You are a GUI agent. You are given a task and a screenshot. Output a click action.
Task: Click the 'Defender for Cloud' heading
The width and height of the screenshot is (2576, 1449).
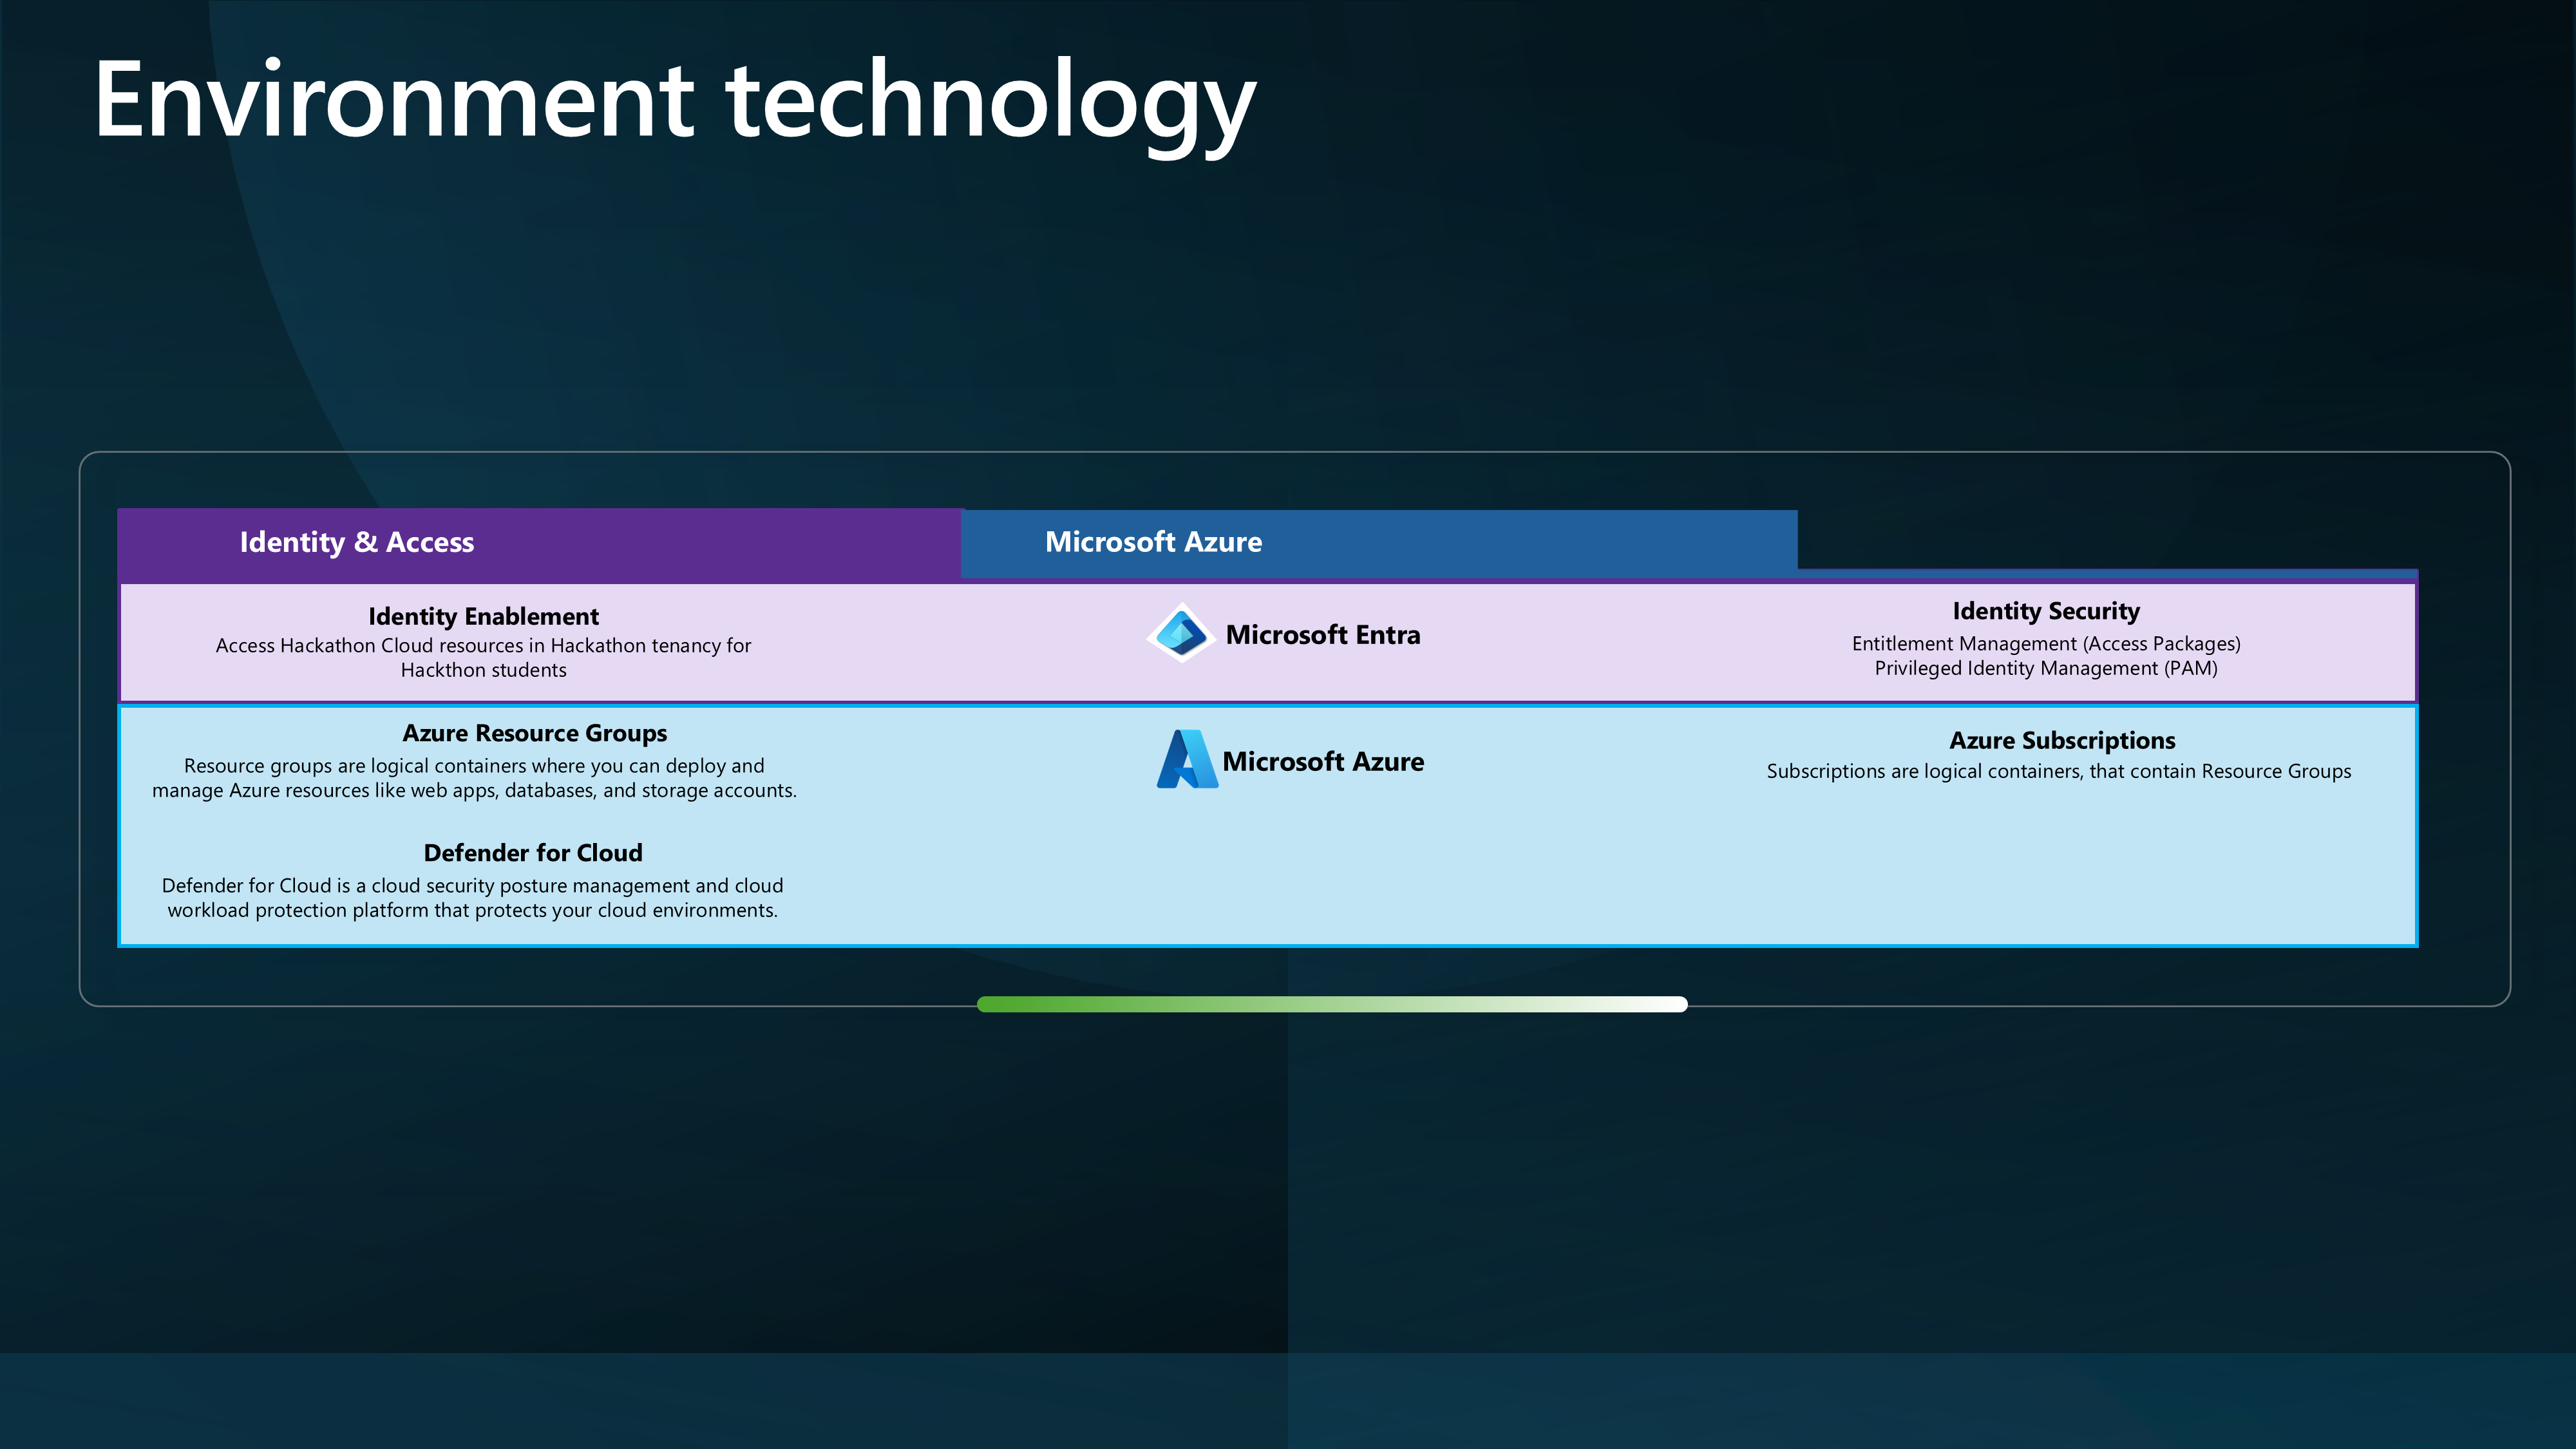(533, 853)
